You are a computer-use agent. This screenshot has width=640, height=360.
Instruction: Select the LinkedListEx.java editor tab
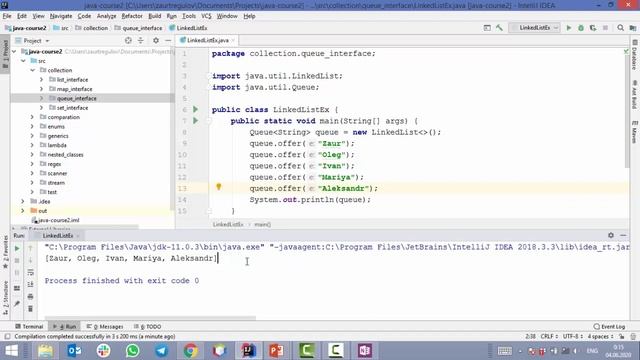tap(207, 40)
